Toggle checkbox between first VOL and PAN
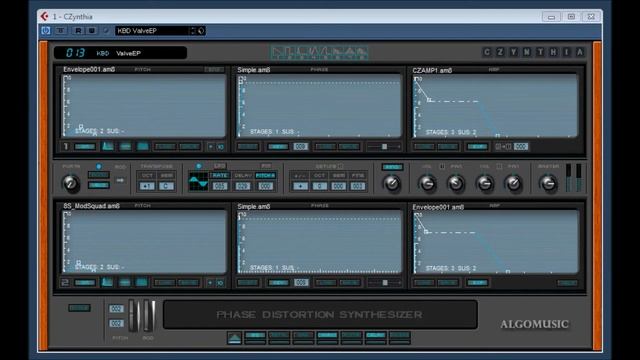 [442, 167]
